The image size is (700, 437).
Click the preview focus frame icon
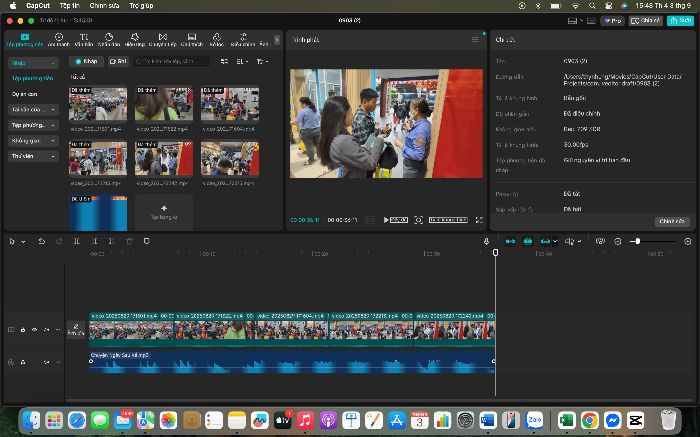coord(418,220)
